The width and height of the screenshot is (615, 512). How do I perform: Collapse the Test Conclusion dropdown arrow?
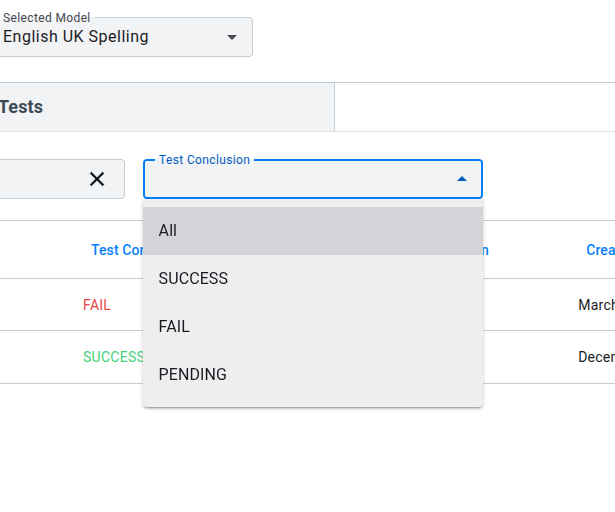coord(461,179)
